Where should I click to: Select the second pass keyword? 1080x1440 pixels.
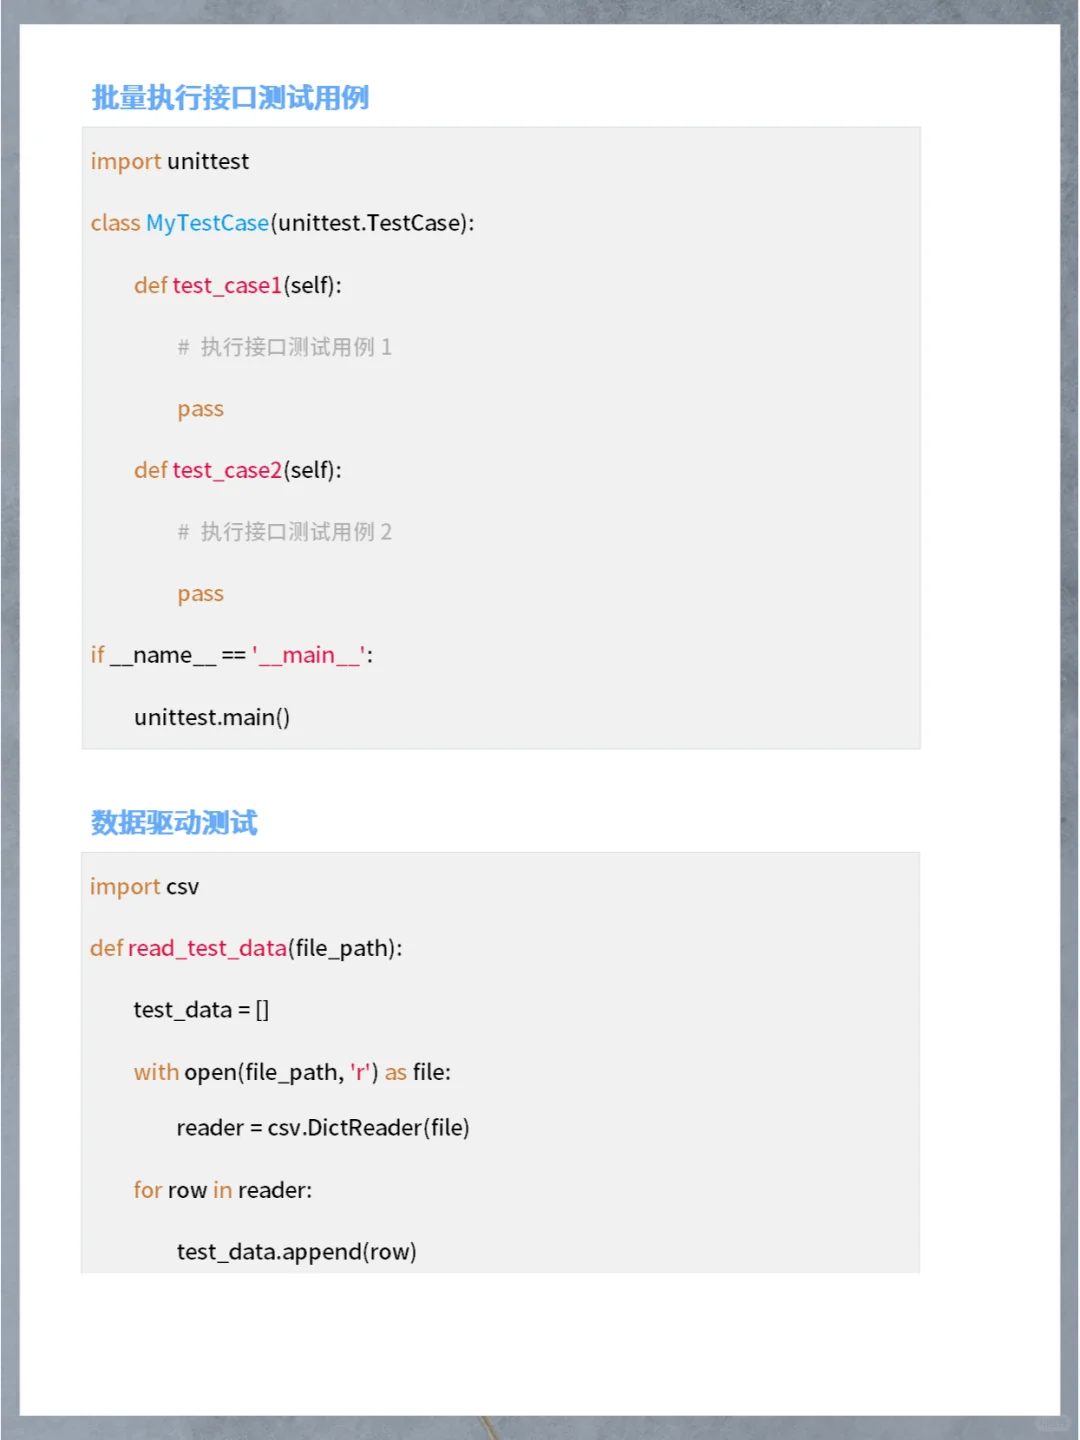pyautogui.click(x=200, y=593)
